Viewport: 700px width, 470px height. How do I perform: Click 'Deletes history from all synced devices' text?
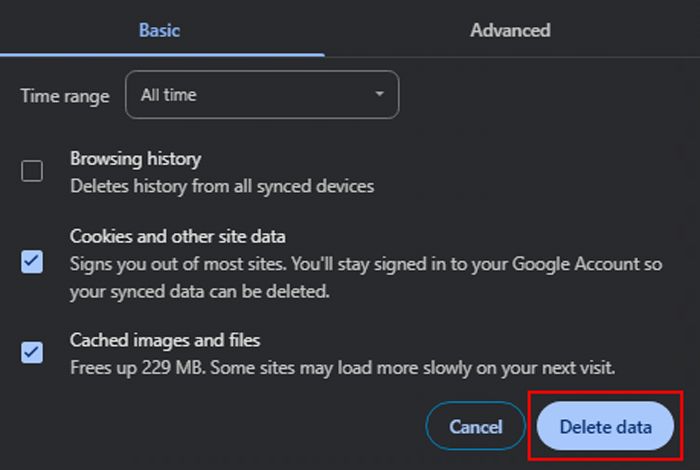point(222,186)
